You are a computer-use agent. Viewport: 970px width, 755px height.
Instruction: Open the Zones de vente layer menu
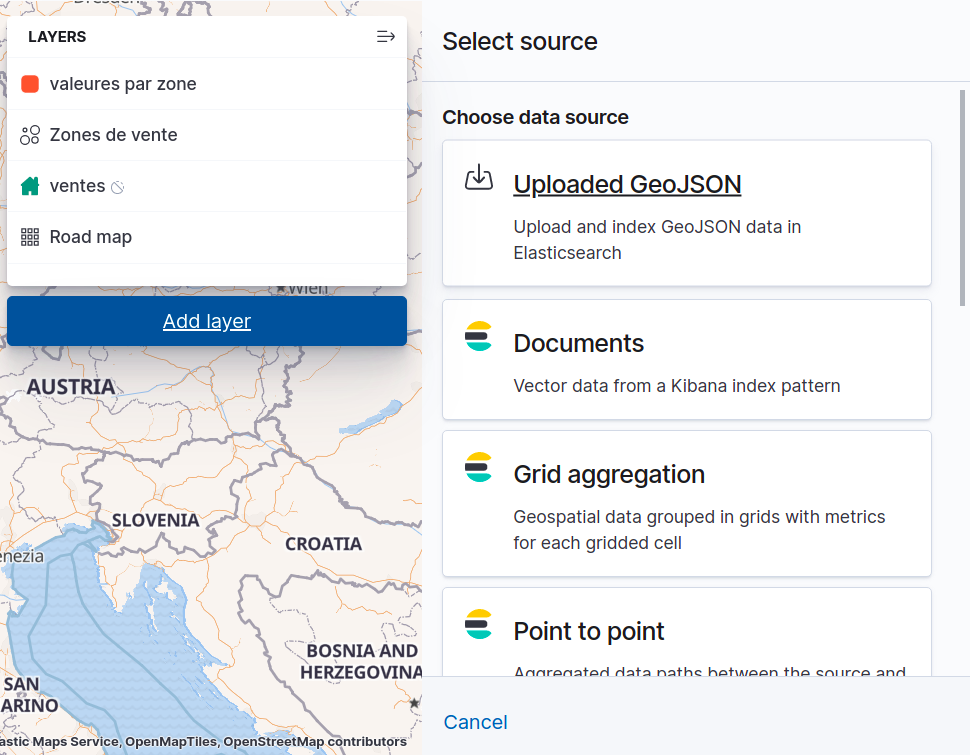pos(114,135)
